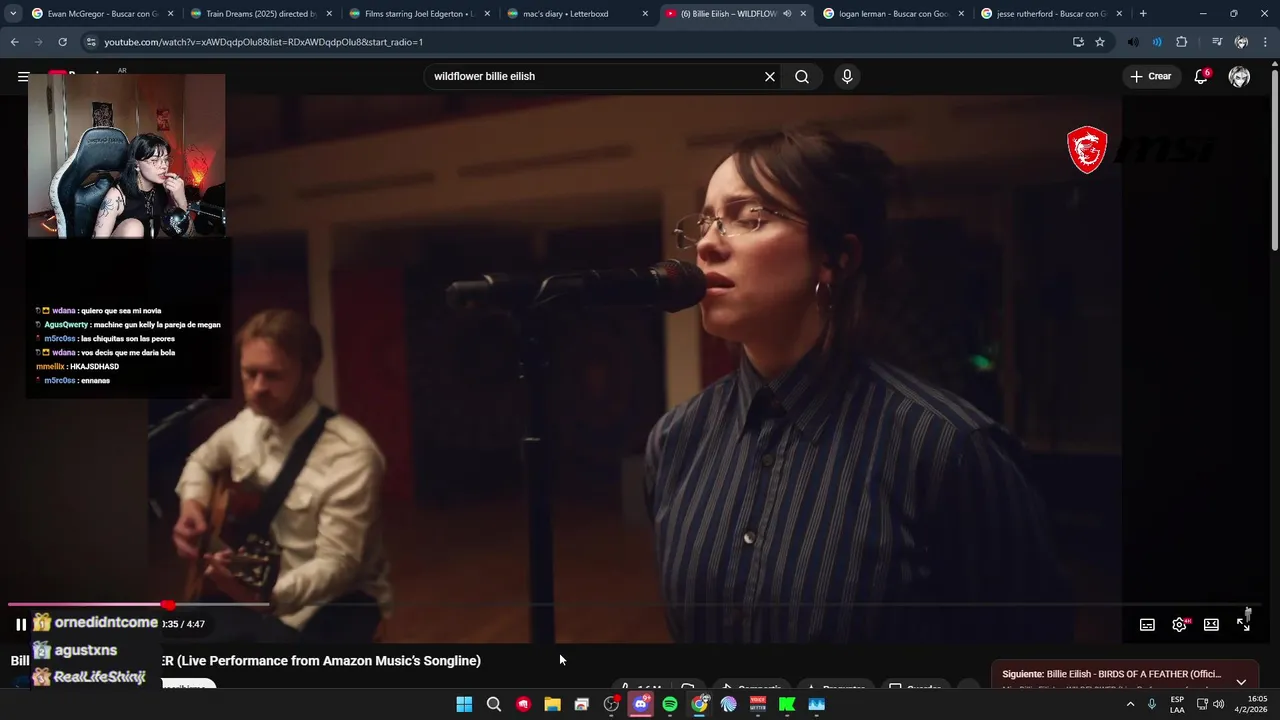Open the YouTube account avatar menu

pos(1239,77)
